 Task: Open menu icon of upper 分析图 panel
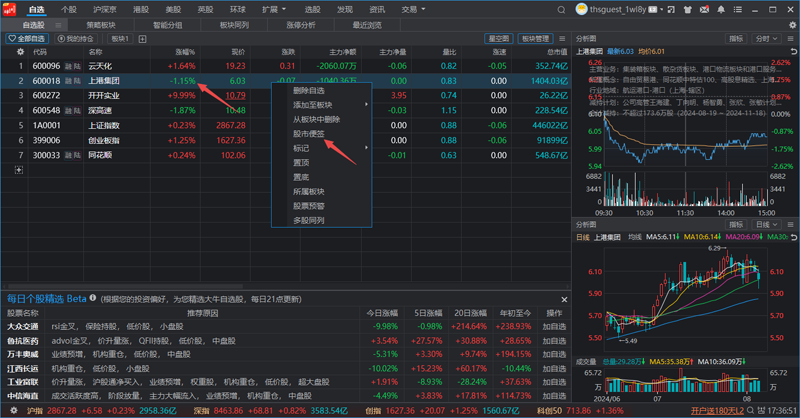(790, 39)
